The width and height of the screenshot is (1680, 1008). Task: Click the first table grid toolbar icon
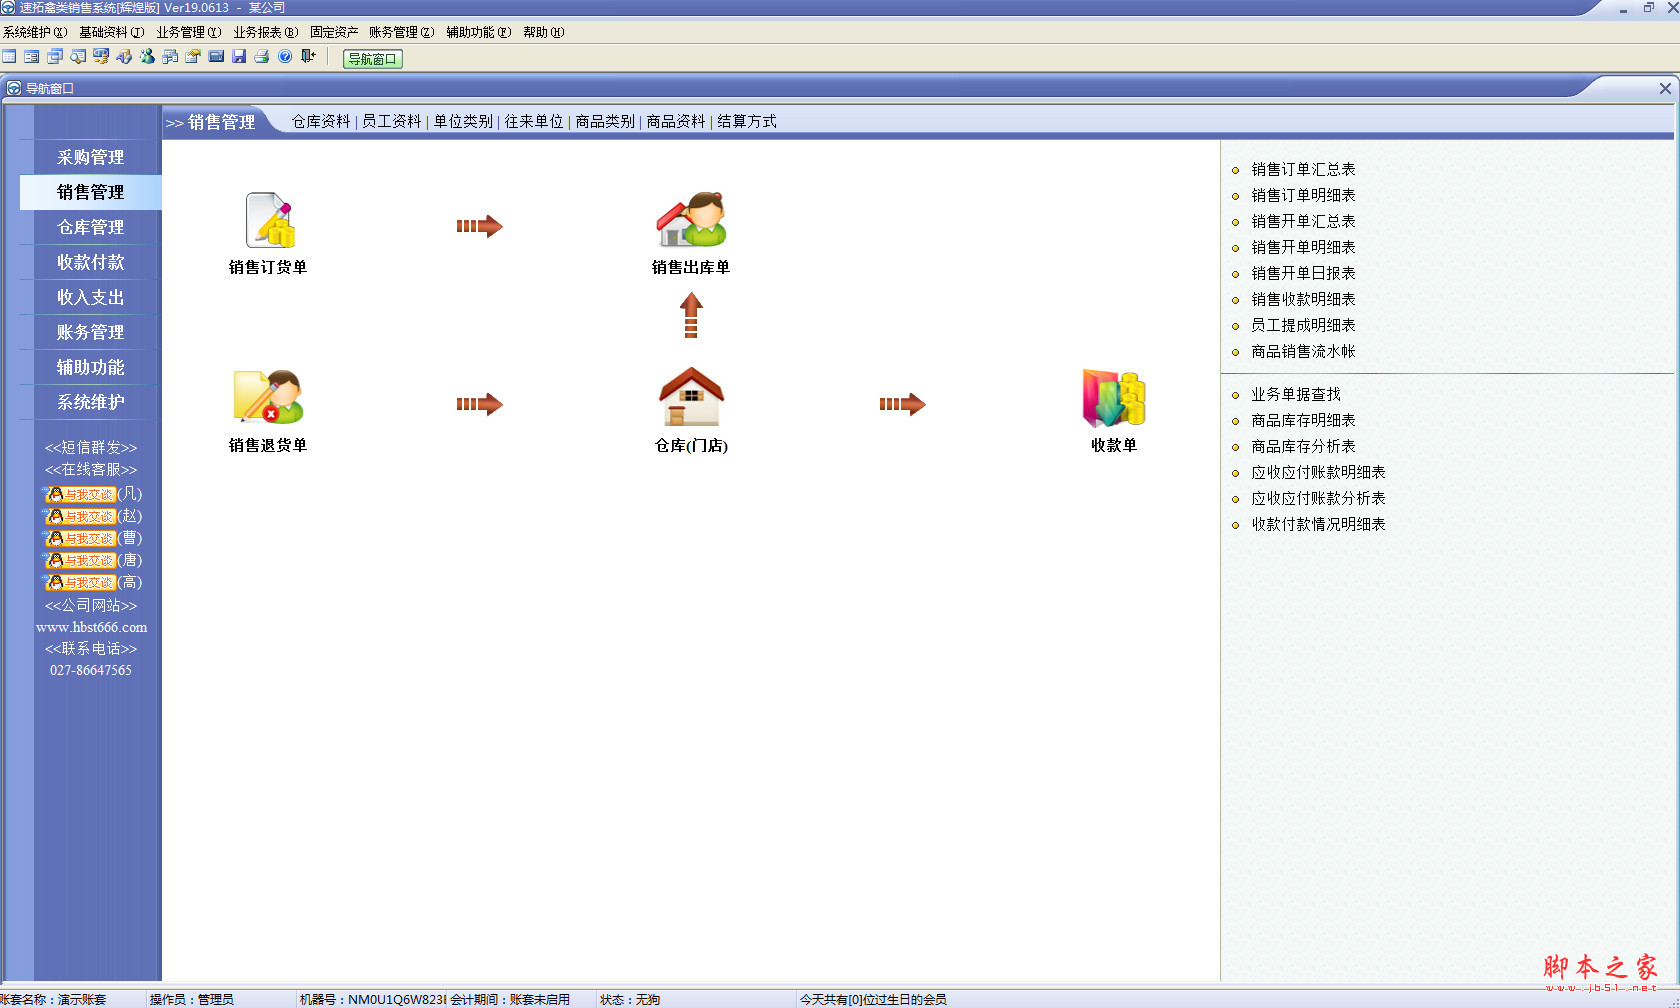point(9,57)
